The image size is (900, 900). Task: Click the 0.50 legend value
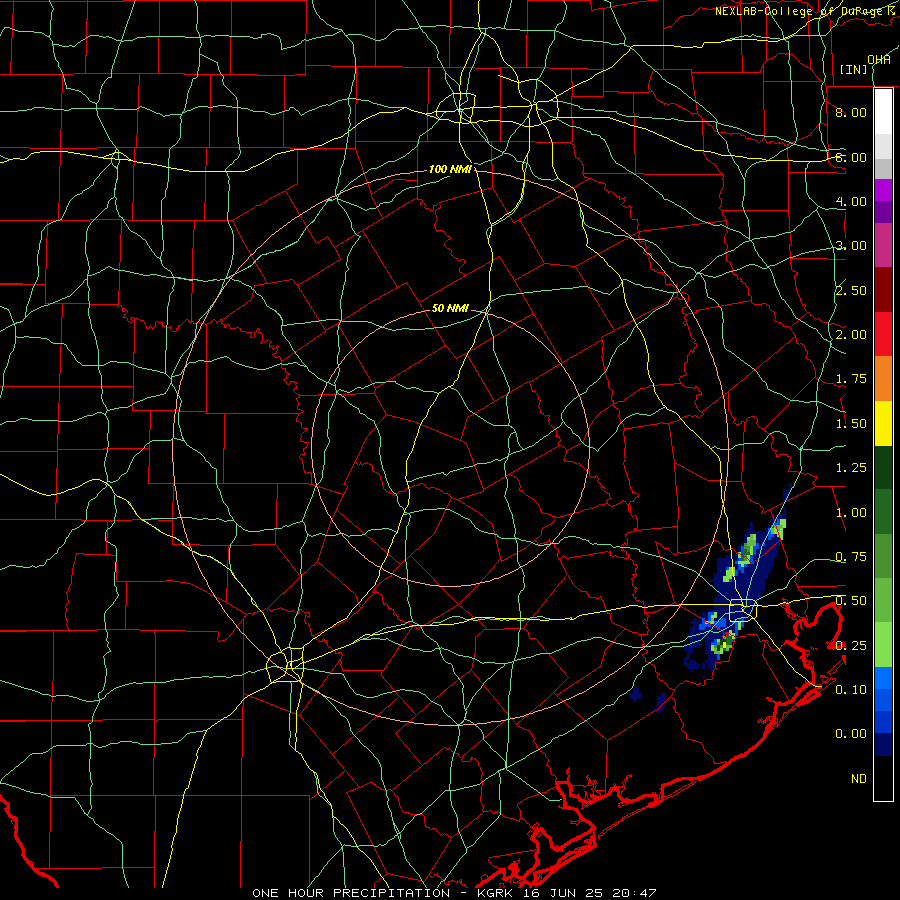click(x=851, y=601)
